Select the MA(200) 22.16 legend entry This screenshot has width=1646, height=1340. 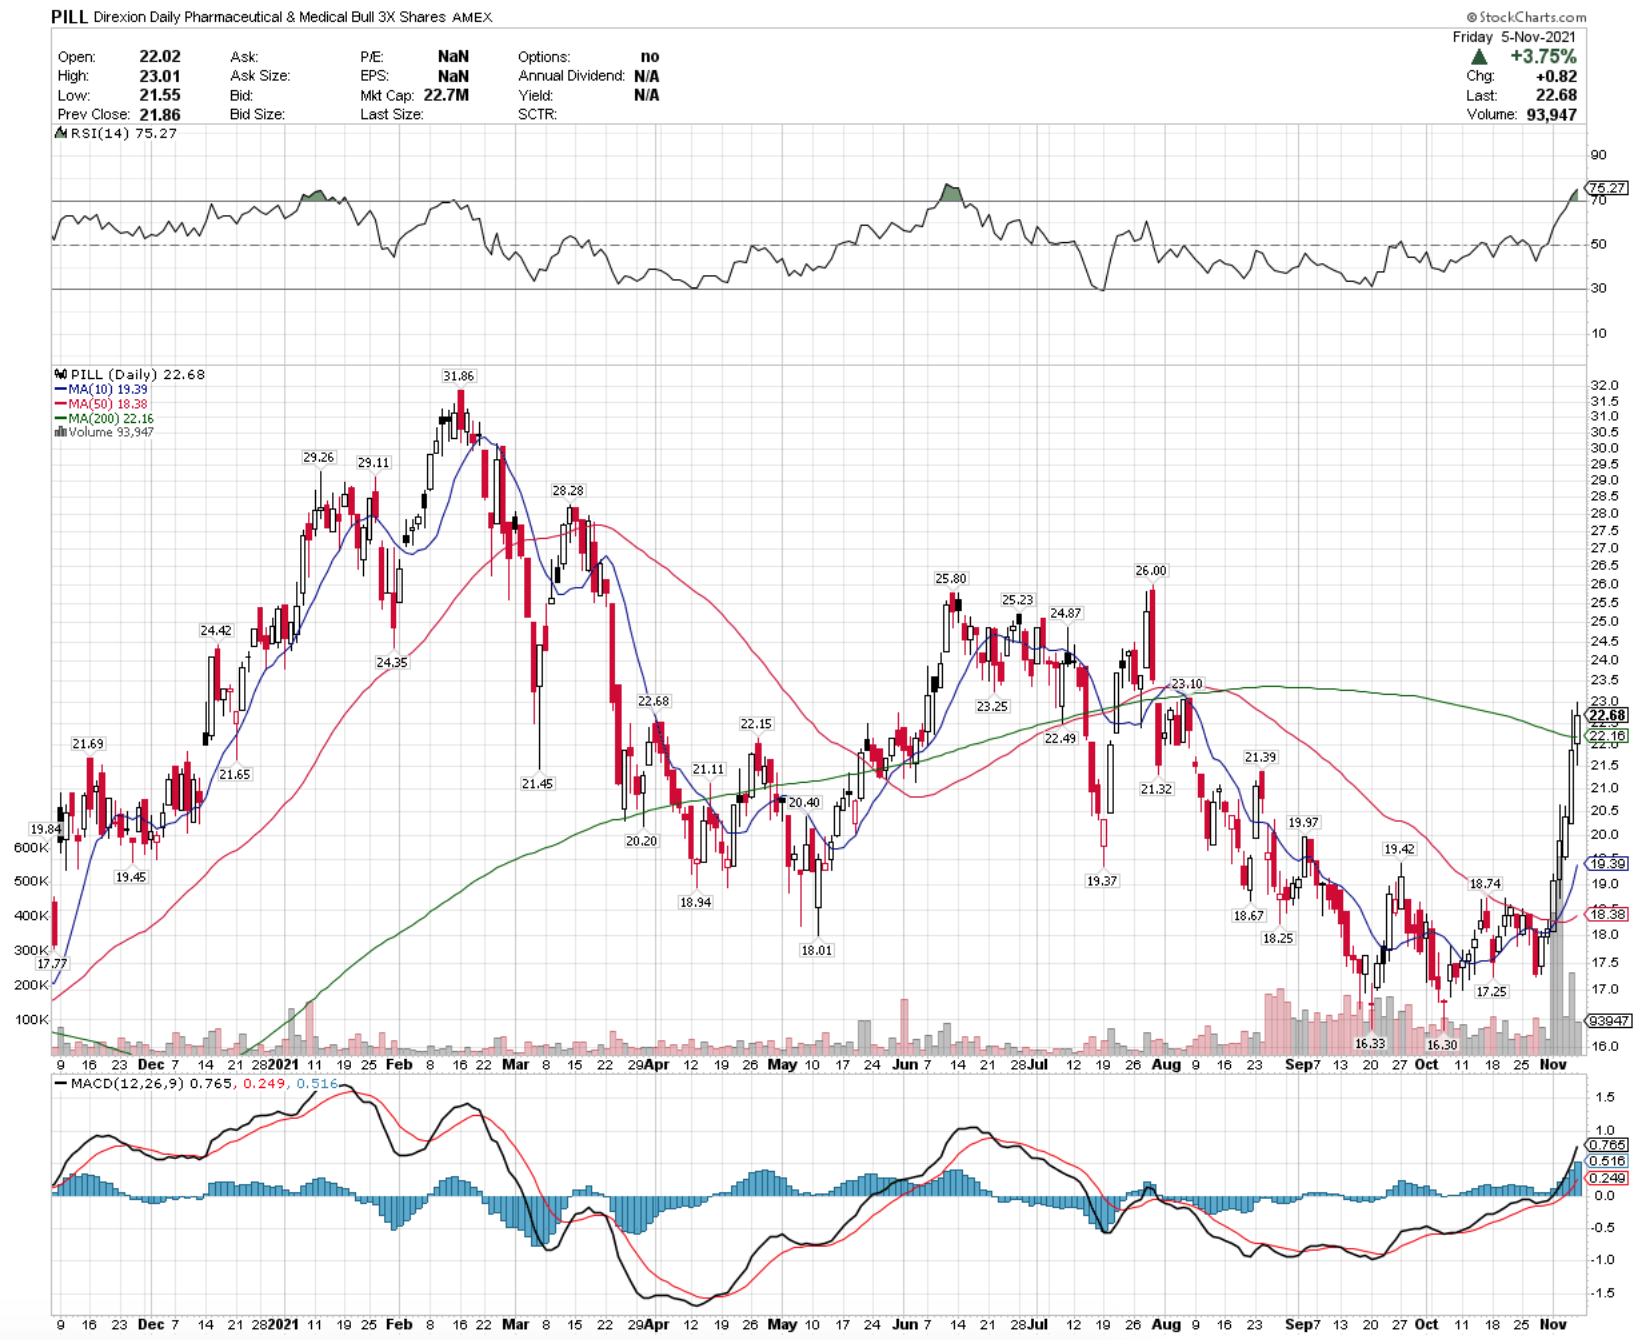tap(104, 418)
